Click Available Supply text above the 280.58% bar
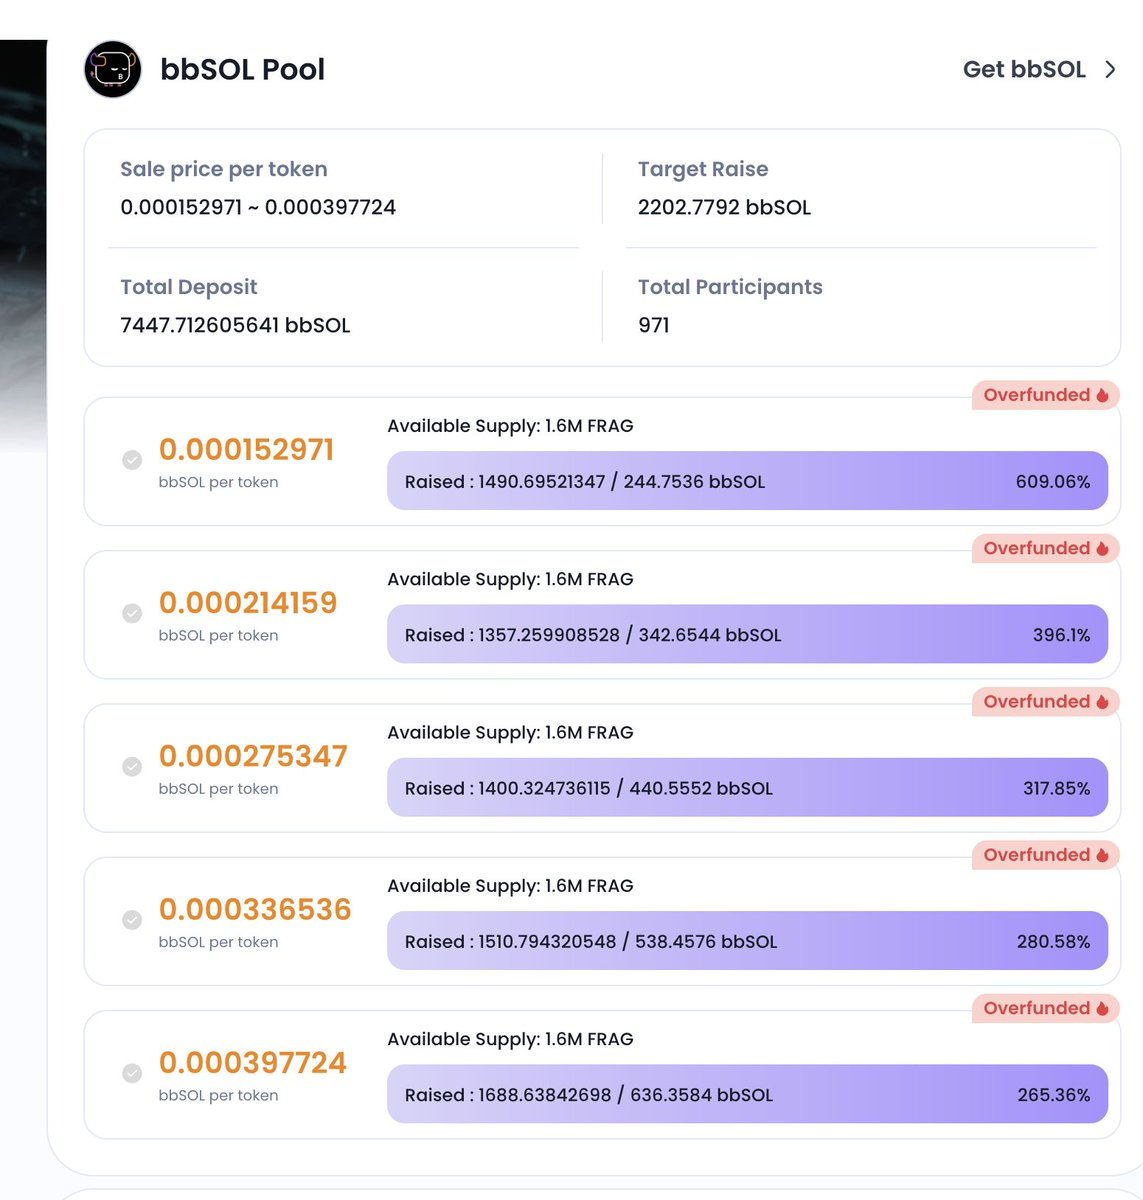The image size is (1143, 1200). [x=510, y=886]
